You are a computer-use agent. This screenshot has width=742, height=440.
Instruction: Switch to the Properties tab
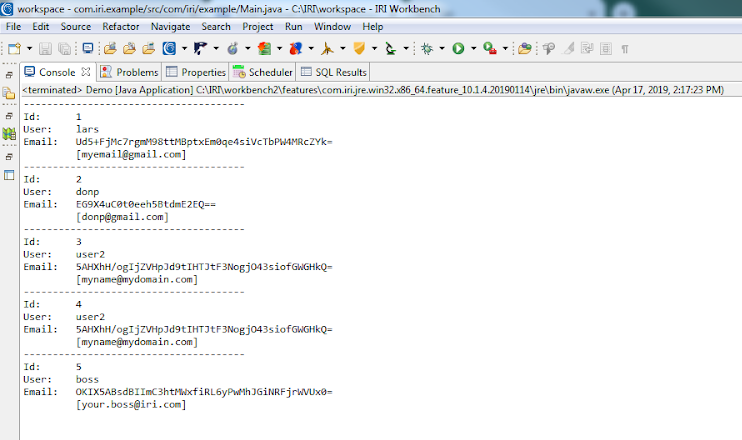pyautogui.click(x=195, y=72)
